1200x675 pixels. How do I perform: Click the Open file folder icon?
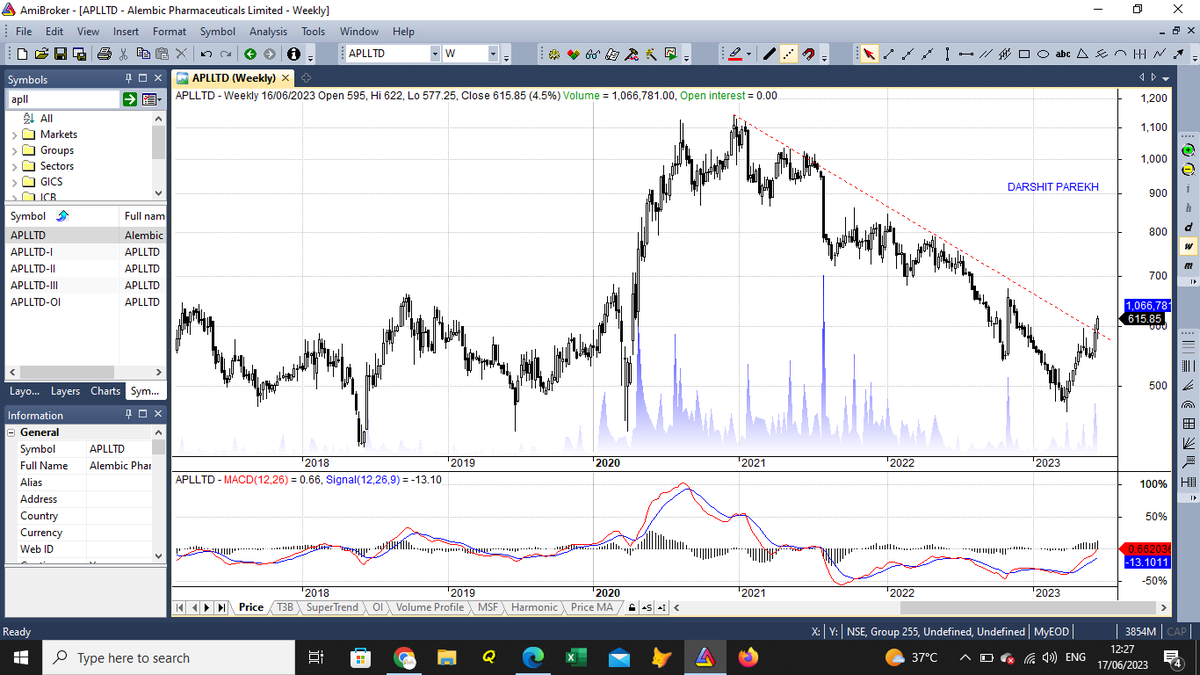pyautogui.click(x=41, y=54)
